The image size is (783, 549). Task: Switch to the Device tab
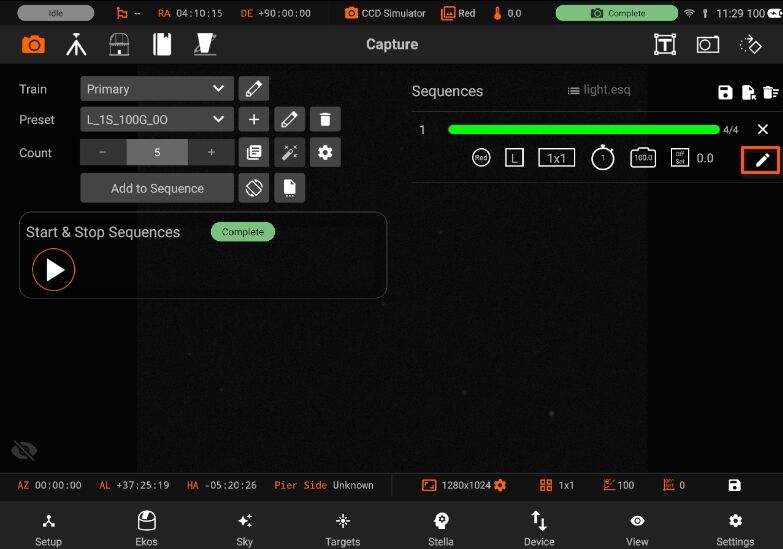coord(539,530)
